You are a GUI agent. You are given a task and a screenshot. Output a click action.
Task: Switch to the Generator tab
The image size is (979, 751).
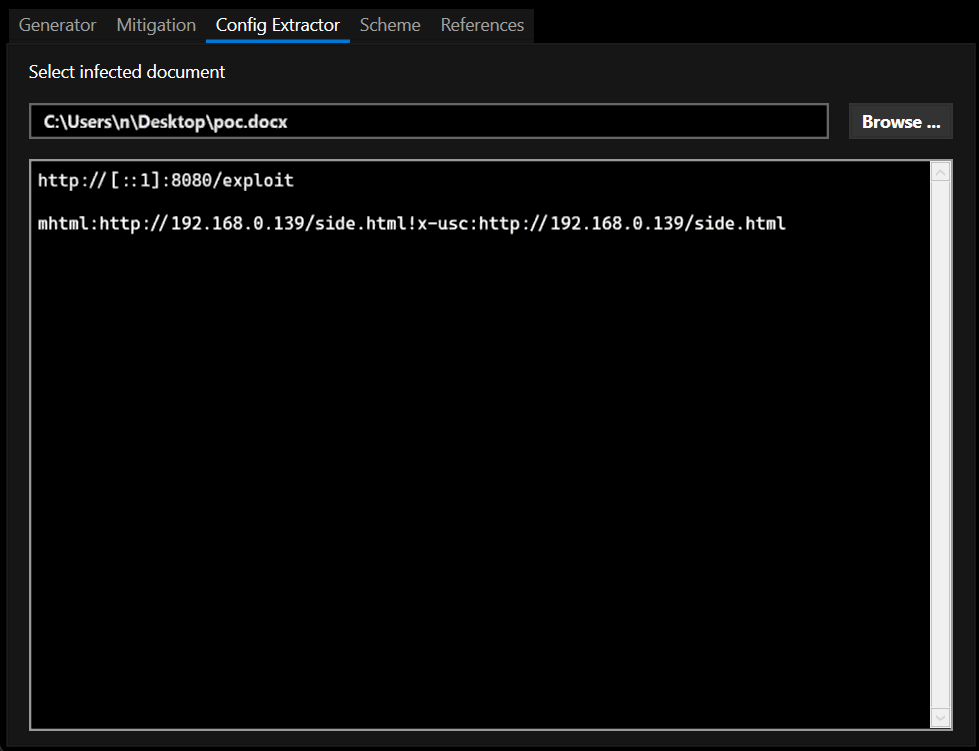57,25
